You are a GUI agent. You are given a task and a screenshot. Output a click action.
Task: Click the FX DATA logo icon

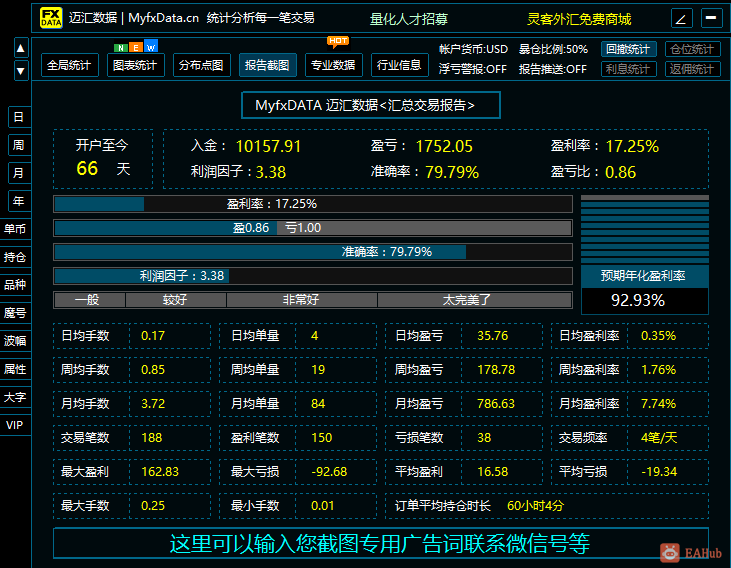tap(51, 18)
